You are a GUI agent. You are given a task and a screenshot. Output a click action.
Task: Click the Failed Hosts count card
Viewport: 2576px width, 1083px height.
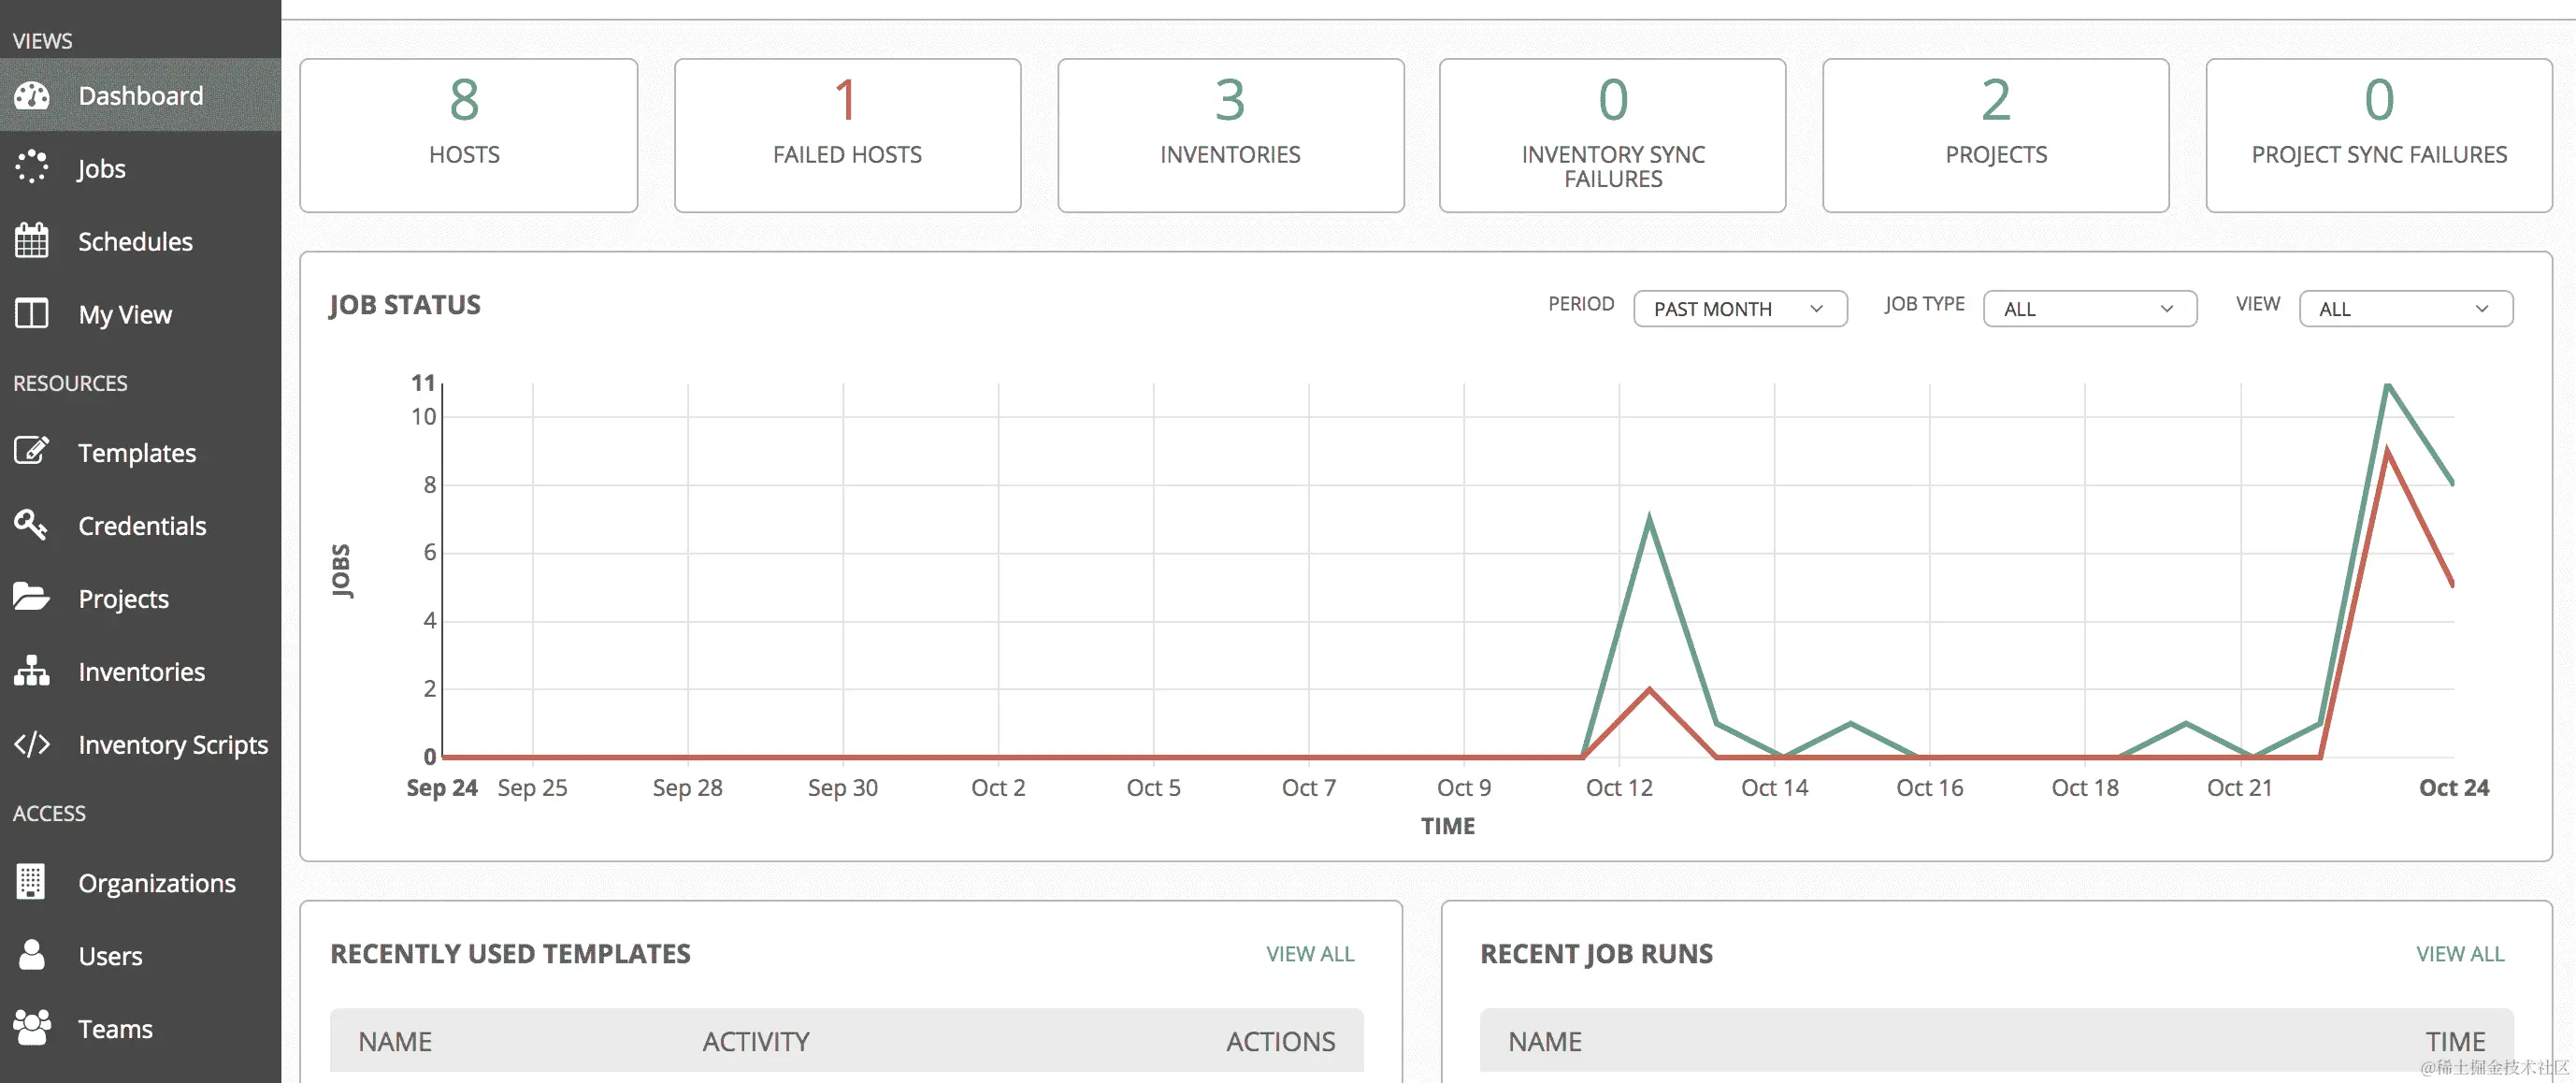click(847, 135)
